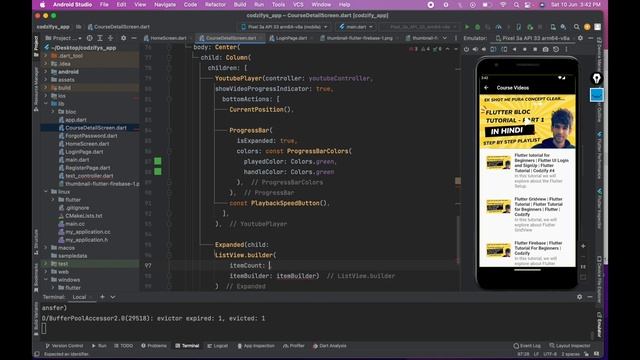The height and width of the screenshot is (360, 640).
Task: Expand the macos folder
Action: click(x=46, y=248)
